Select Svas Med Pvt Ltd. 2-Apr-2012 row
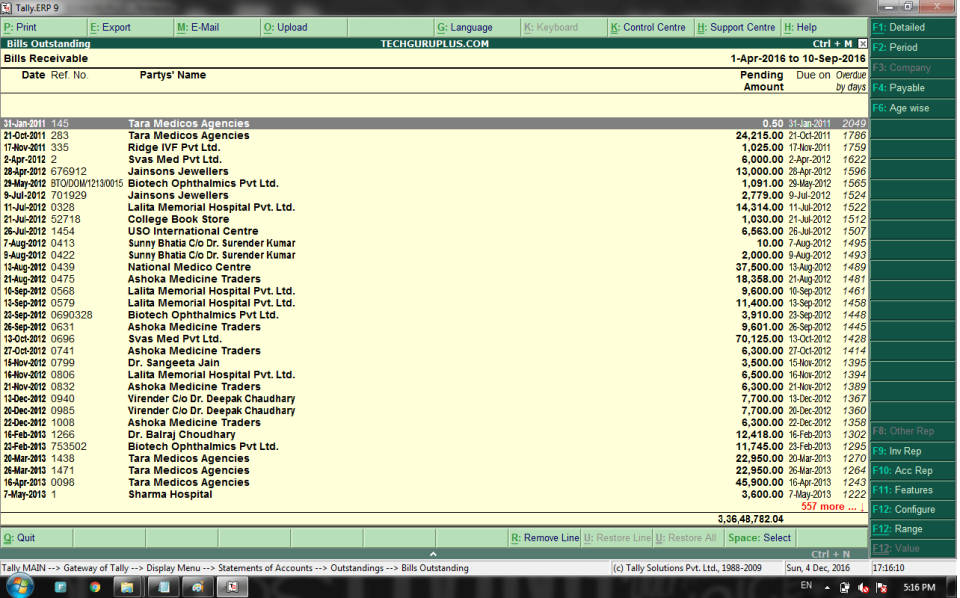This screenshot has height=598, width=960. [434, 160]
